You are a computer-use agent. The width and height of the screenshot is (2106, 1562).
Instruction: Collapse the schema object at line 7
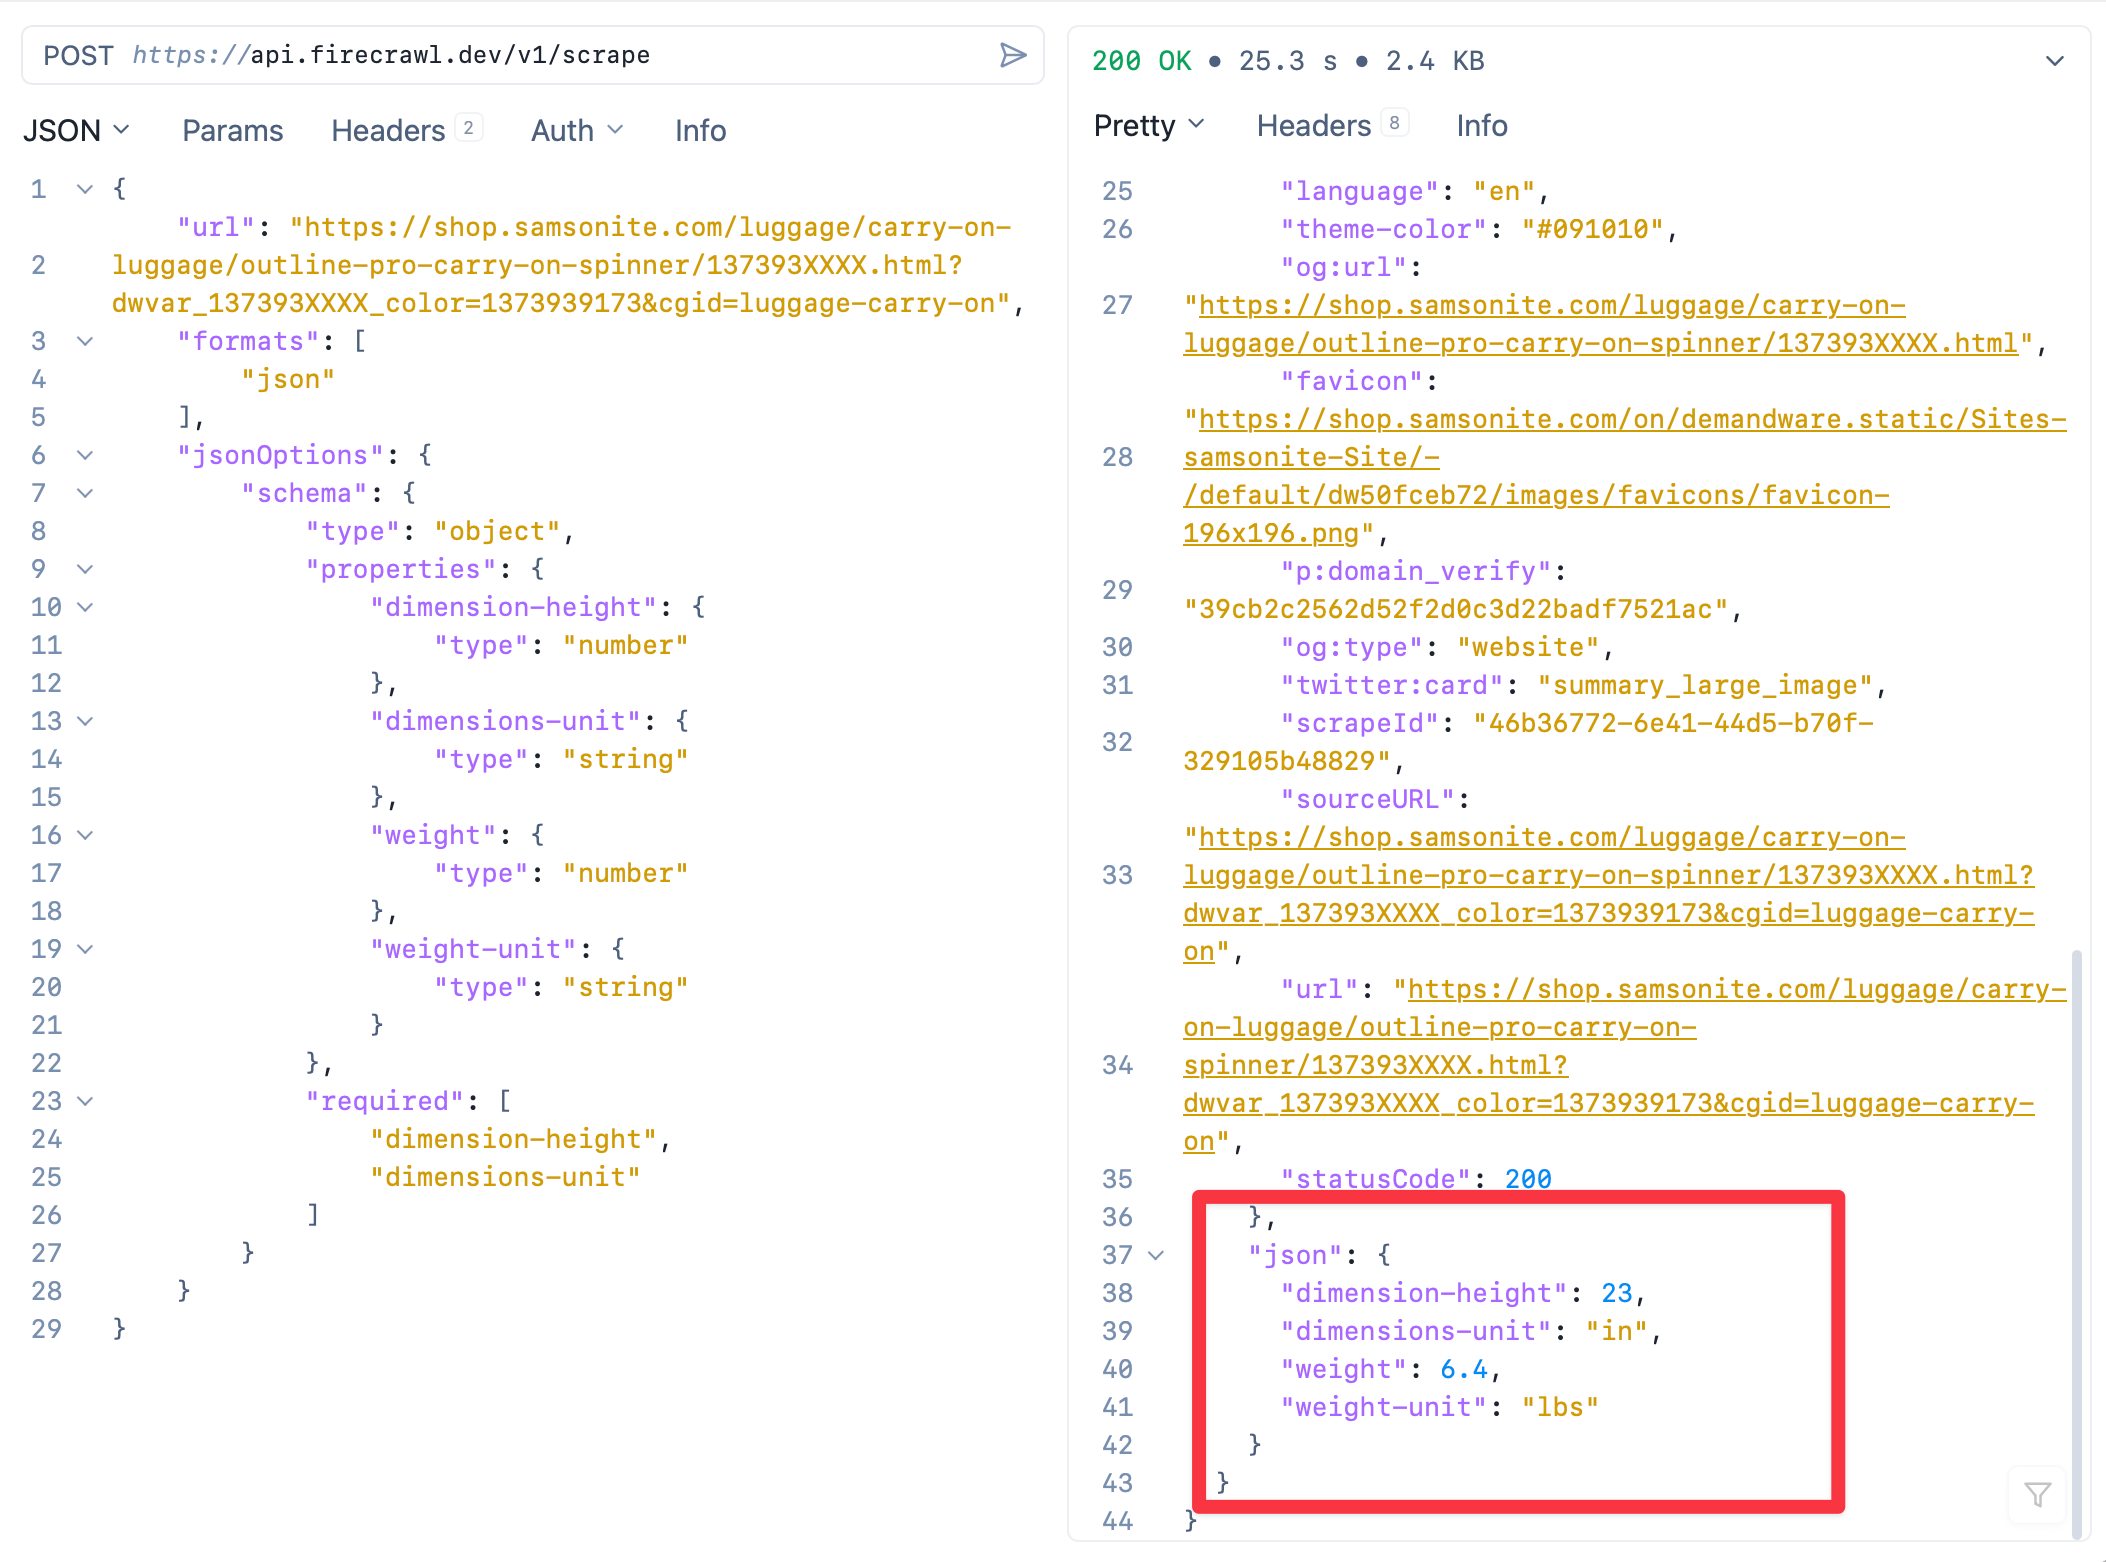85,493
